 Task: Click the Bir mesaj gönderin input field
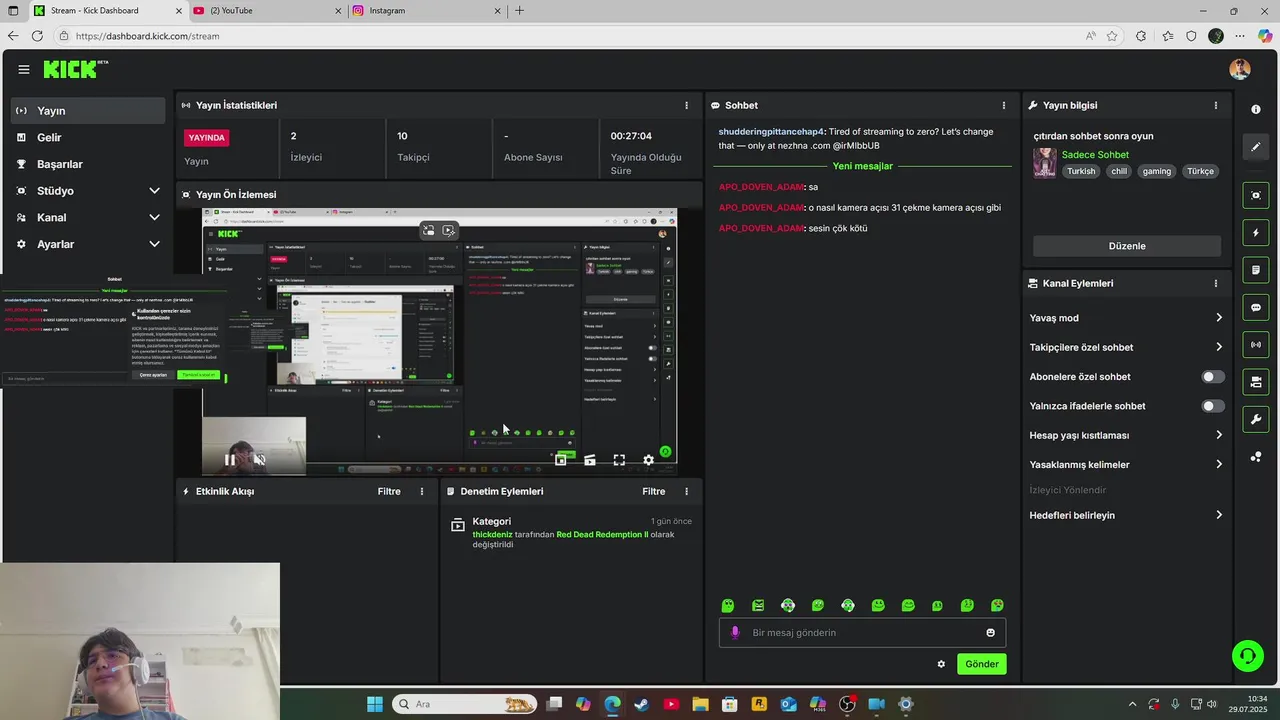tap(862, 632)
